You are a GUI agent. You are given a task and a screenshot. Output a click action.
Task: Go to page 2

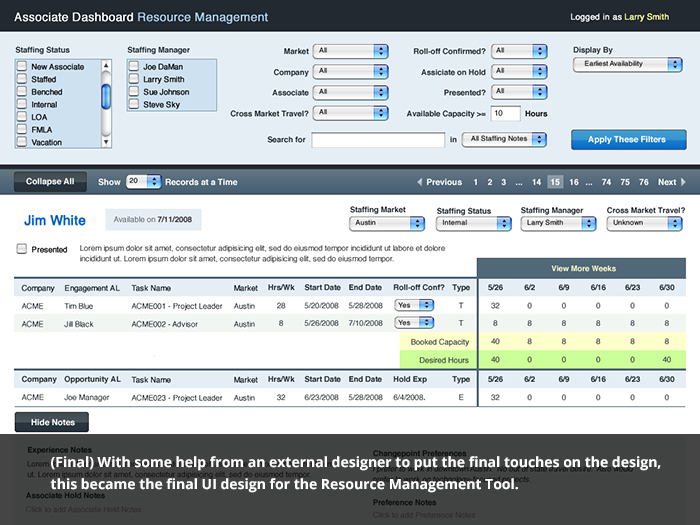[x=490, y=182]
